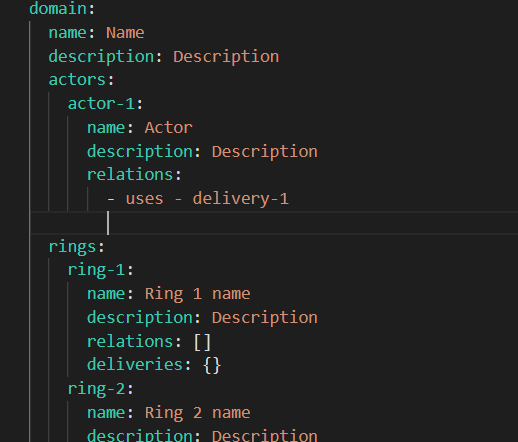Viewport: 518px width, 442px height.
Task: Place cursor on actor-1 description value
Action: click(265, 152)
